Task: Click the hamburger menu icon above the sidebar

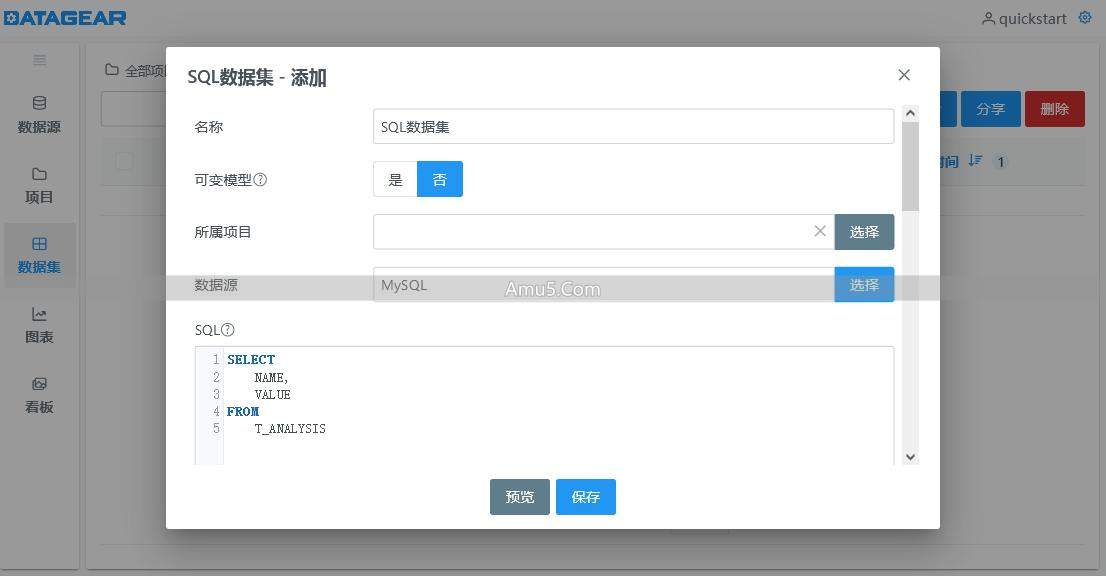Action: tap(39, 60)
